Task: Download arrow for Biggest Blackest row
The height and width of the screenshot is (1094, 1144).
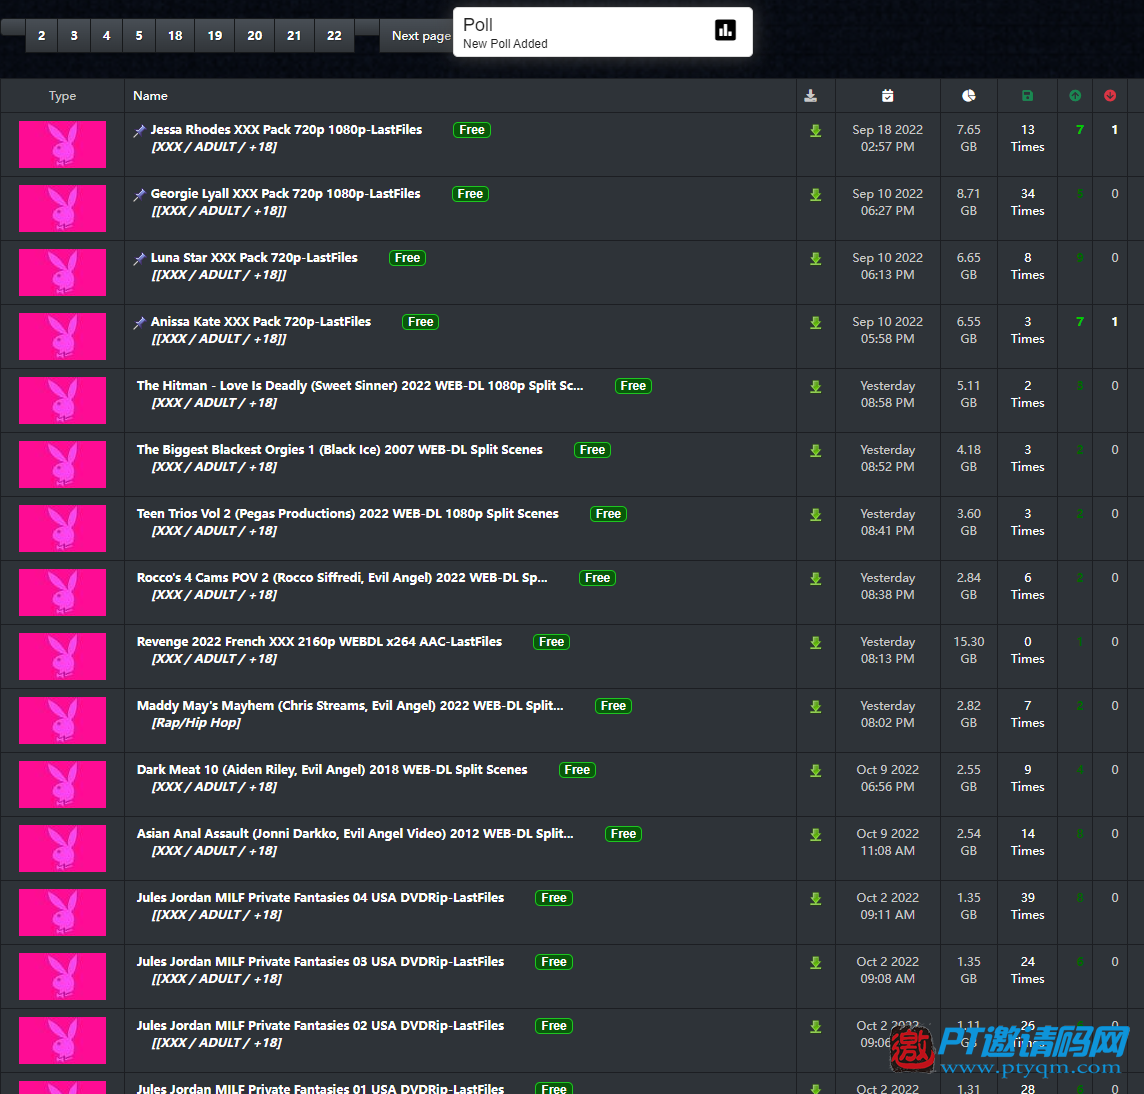Action: [816, 451]
